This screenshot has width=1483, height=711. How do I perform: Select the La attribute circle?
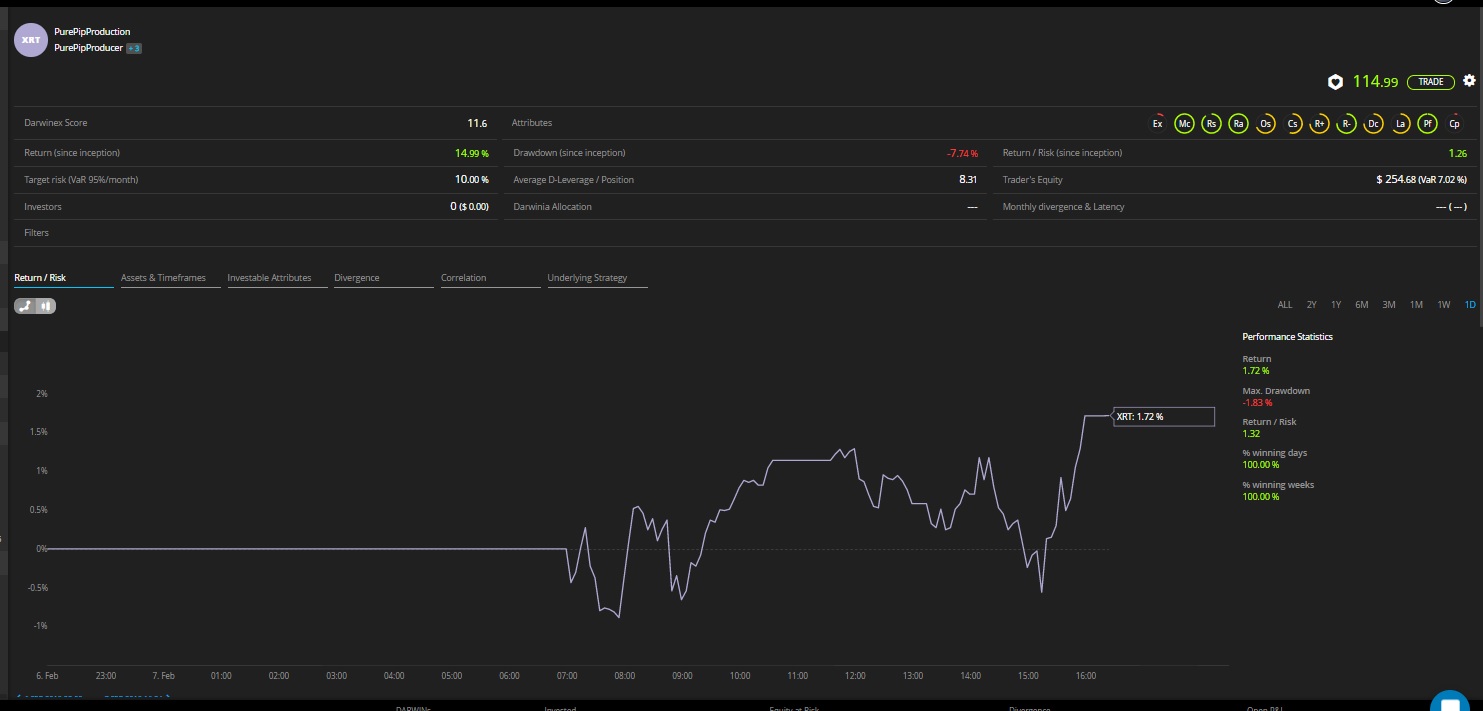tap(1401, 123)
